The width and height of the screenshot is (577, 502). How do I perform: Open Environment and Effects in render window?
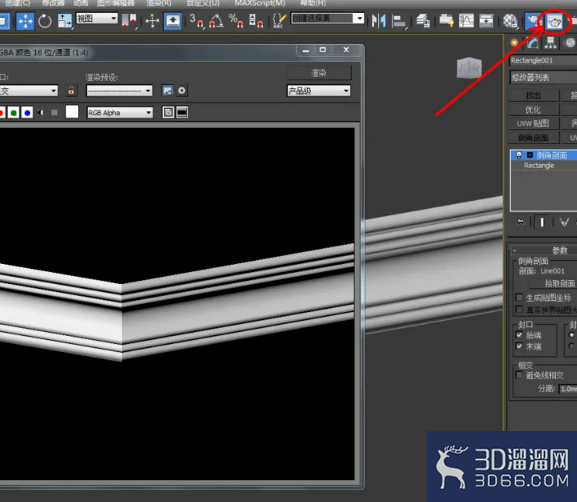pos(182,91)
